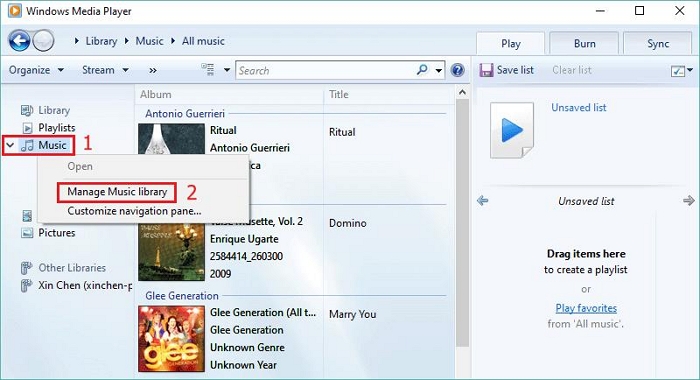Click the Unknown Genre text

[247, 347]
